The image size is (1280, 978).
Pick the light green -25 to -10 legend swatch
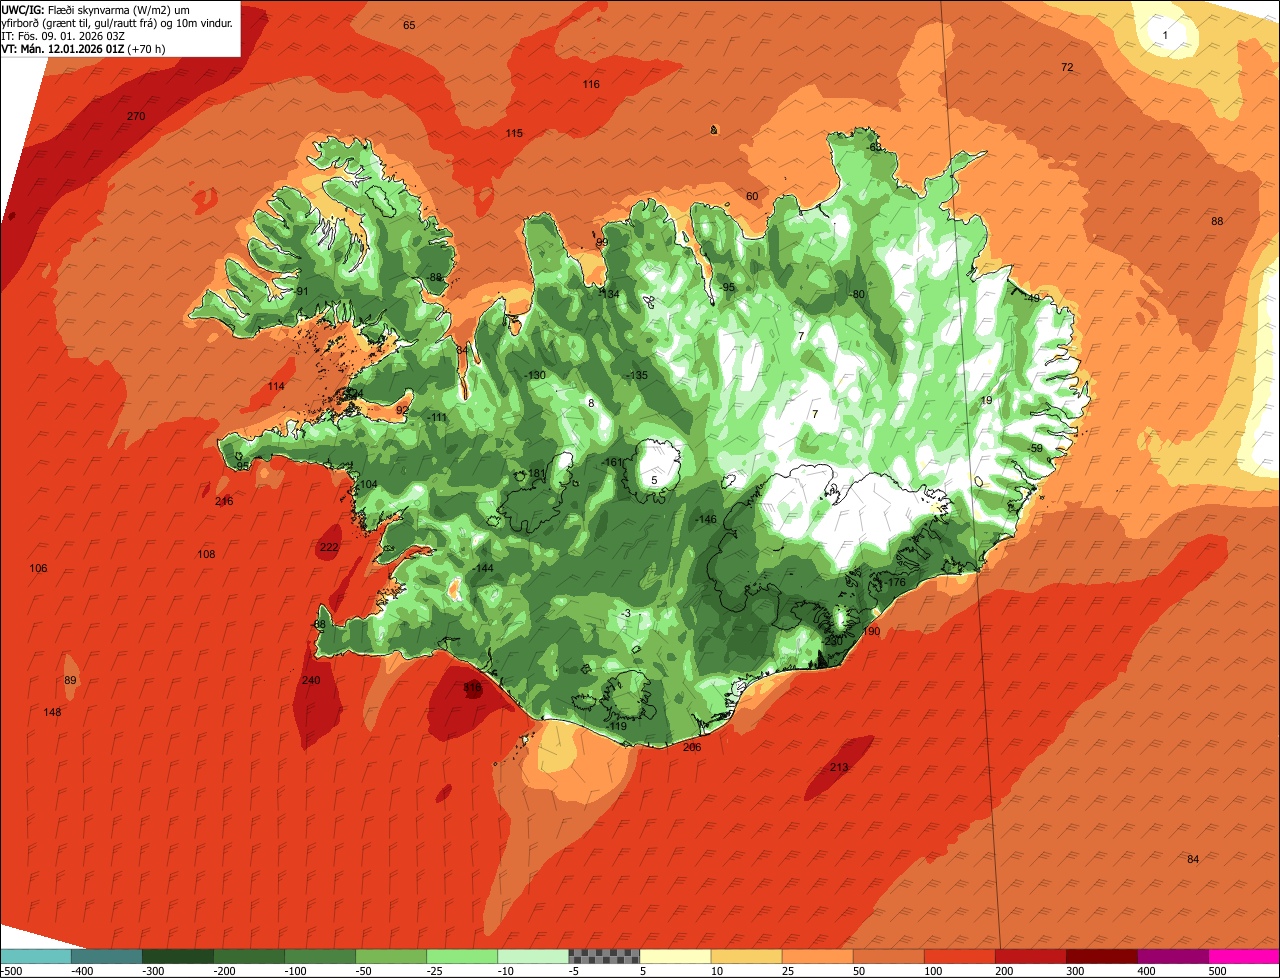coord(462,956)
